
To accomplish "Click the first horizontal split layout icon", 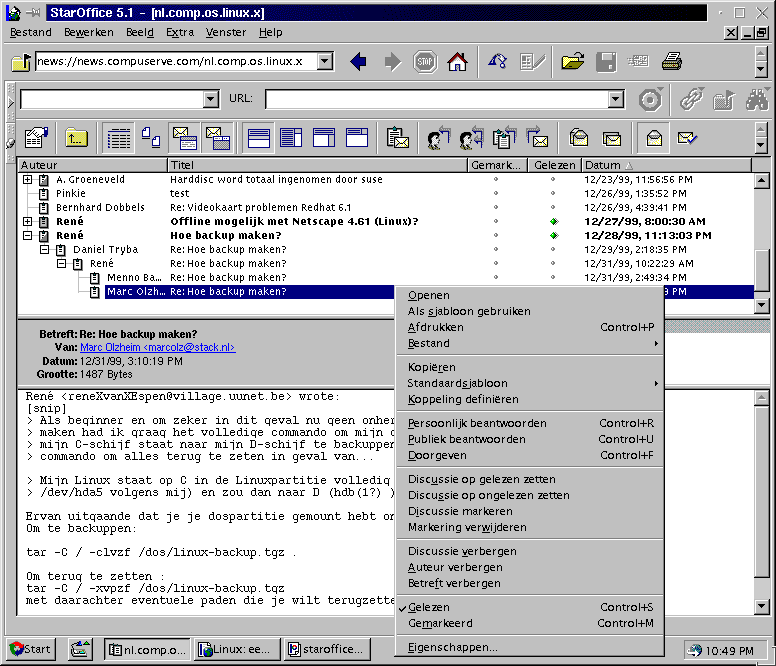I will tap(258, 139).
